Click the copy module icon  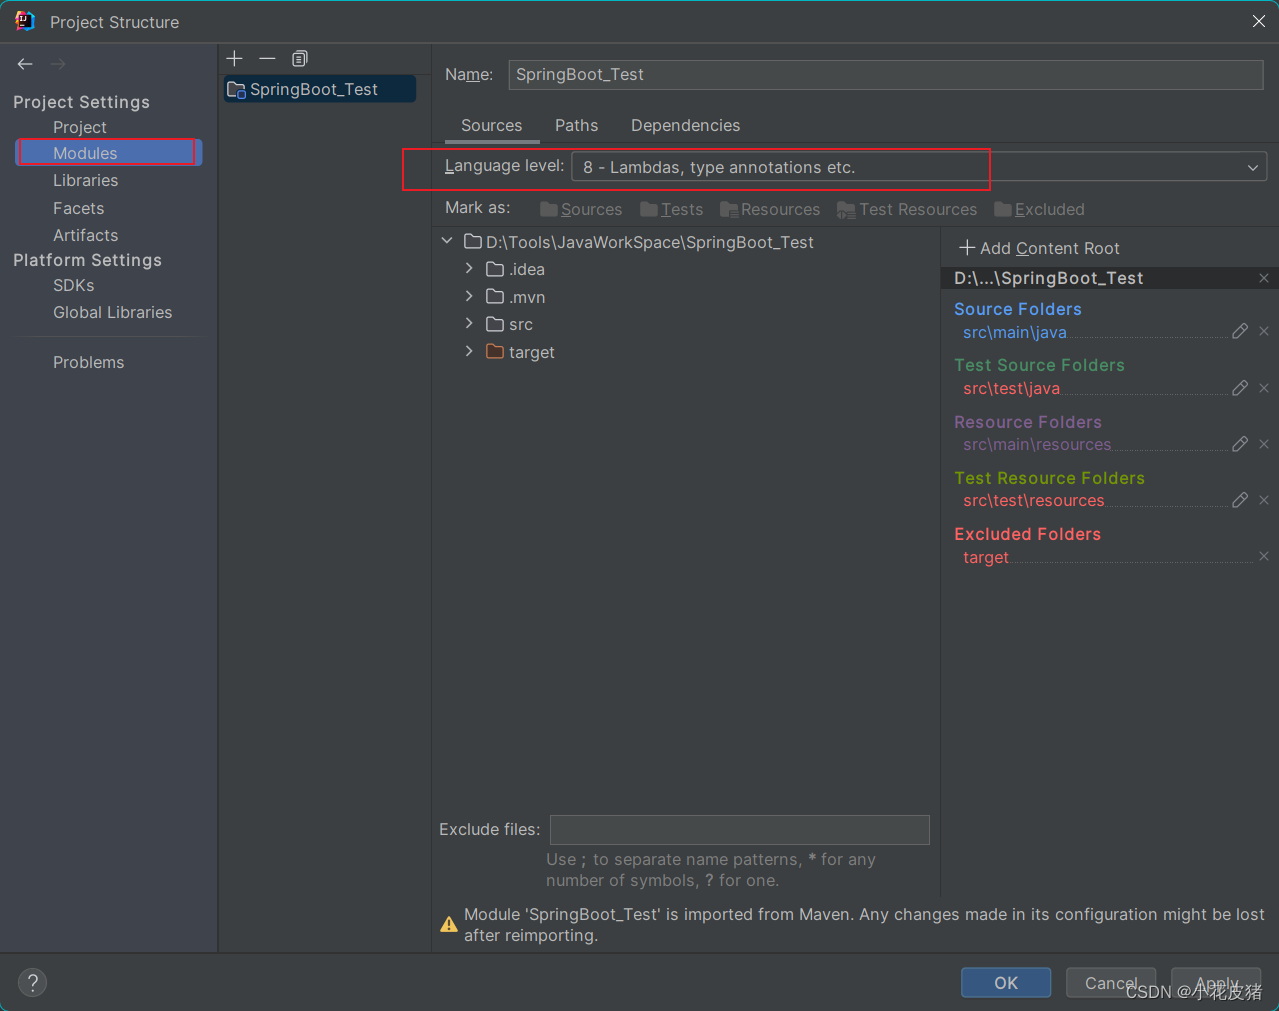299,58
